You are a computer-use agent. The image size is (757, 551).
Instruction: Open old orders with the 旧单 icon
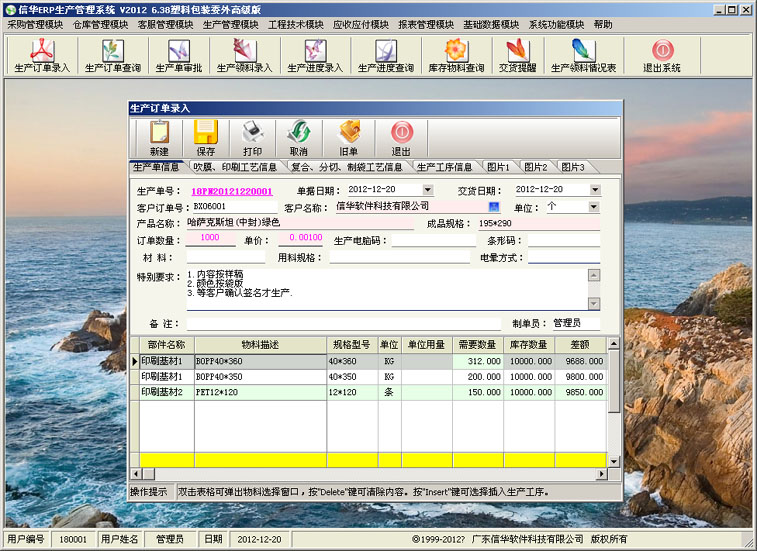pyautogui.click(x=348, y=137)
